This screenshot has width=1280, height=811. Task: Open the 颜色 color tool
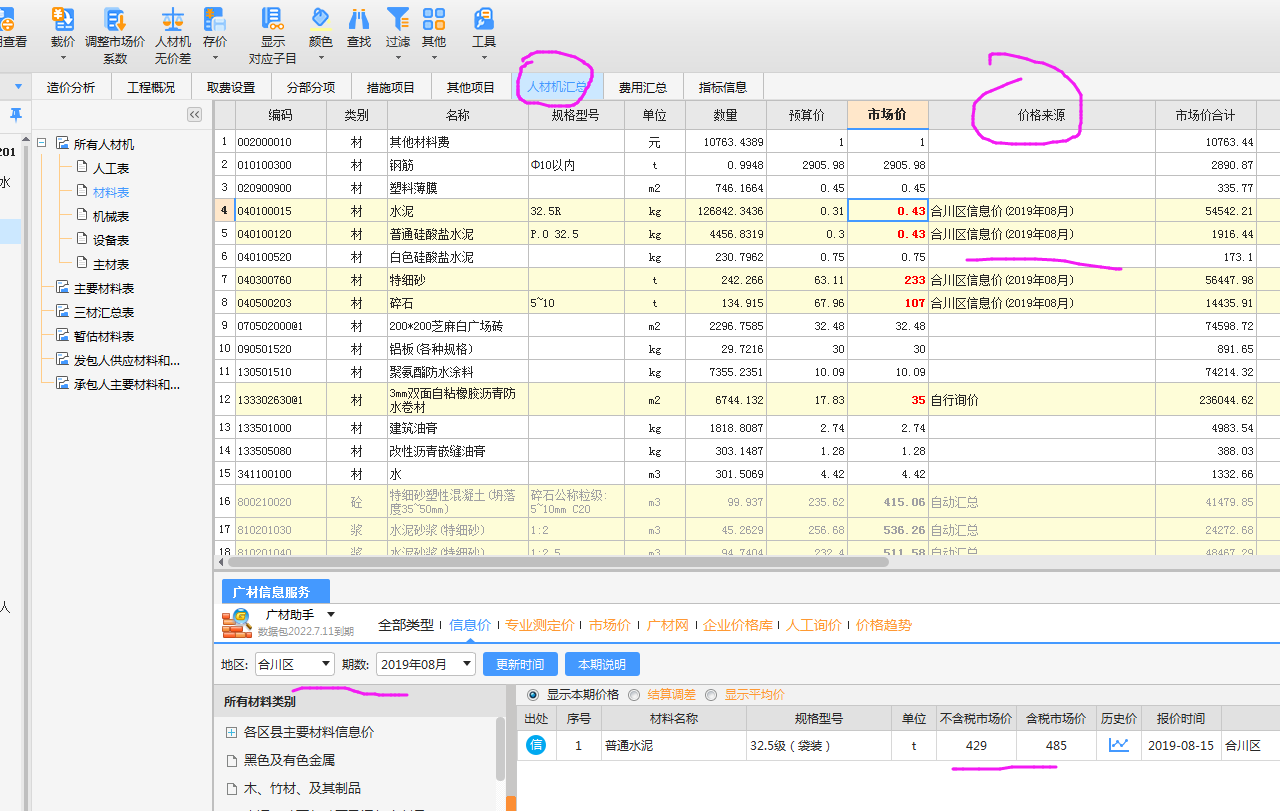(320, 19)
